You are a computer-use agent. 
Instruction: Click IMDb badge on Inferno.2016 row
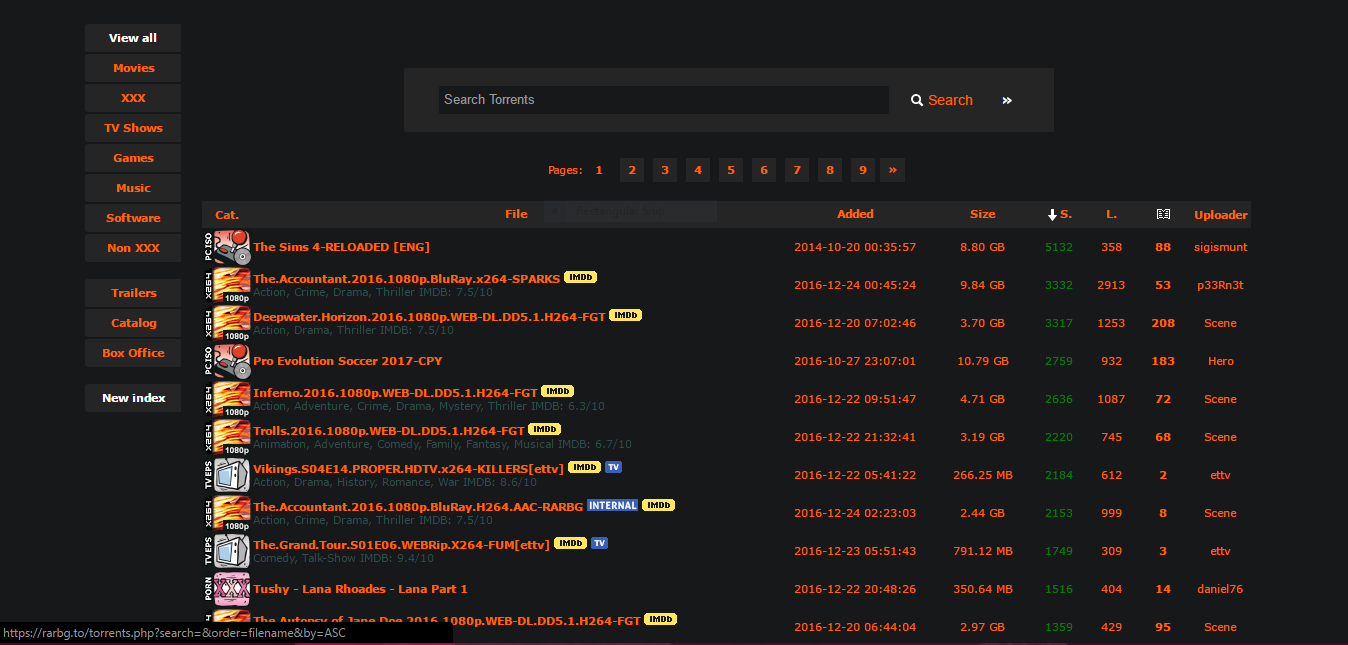pos(557,391)
